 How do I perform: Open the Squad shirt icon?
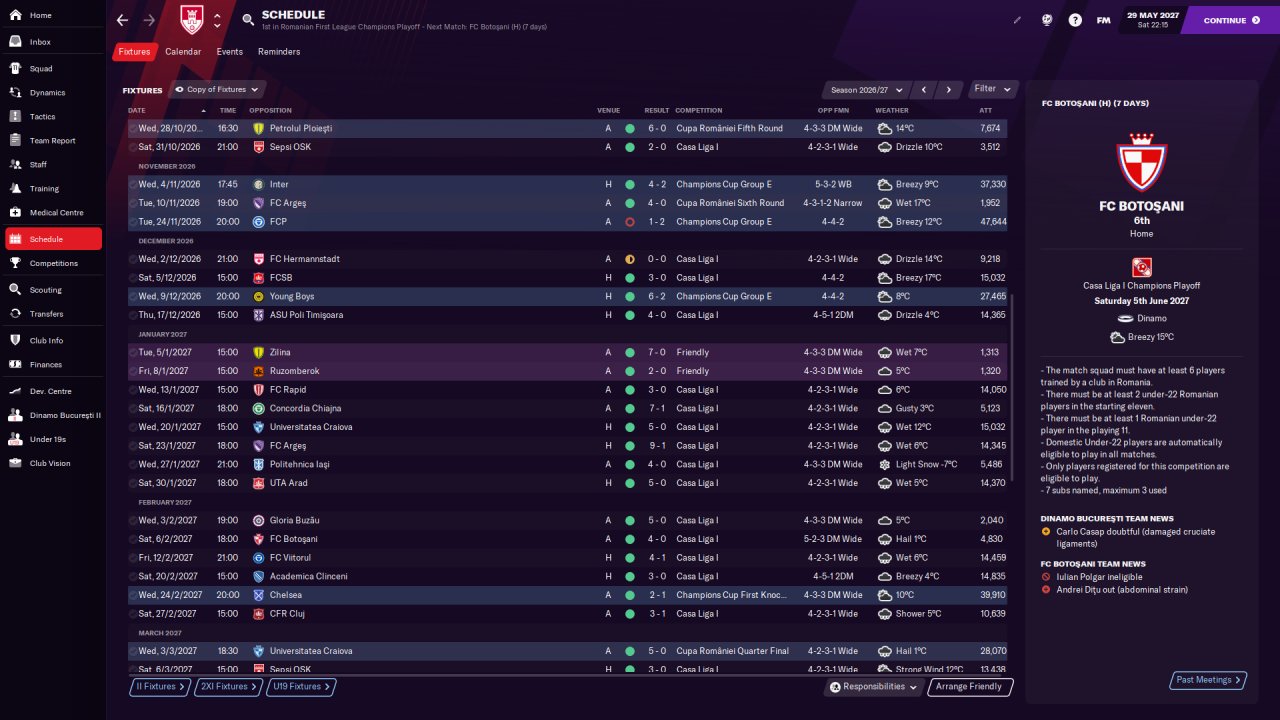click(x=16, y=69)
